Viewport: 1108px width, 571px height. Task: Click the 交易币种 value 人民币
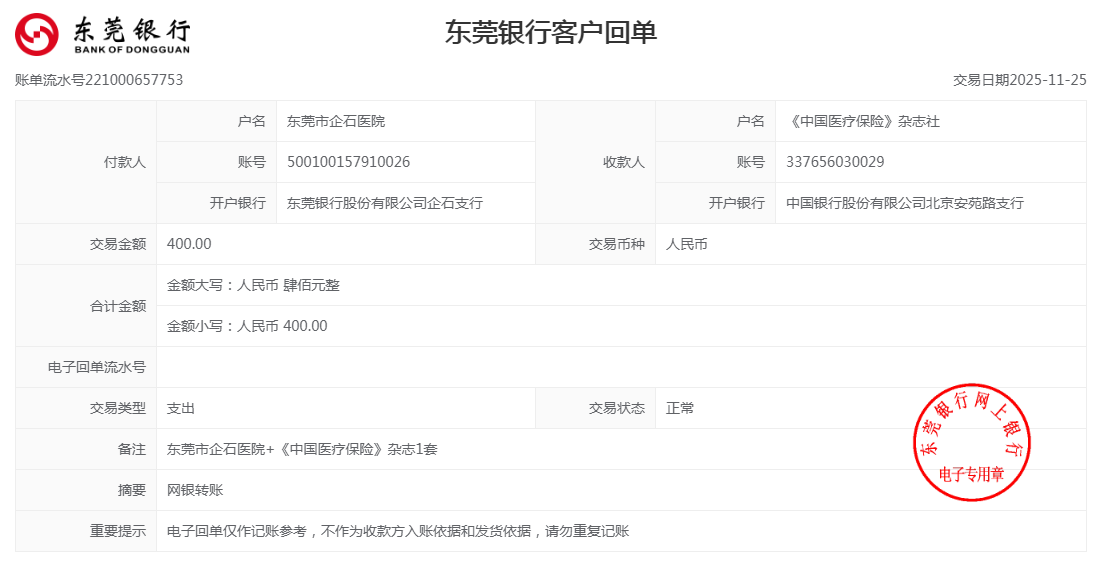click(x=686, y=244)
